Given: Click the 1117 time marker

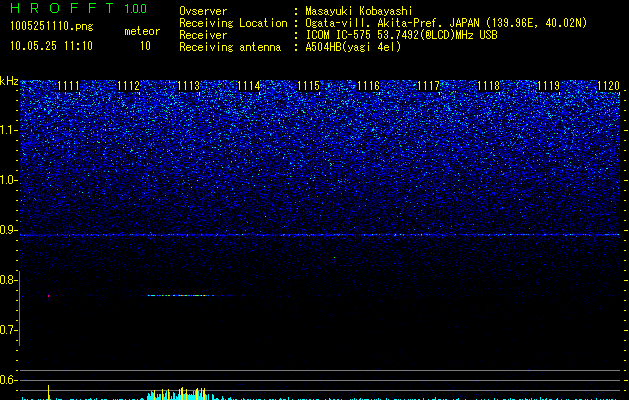Looking at the screenshot, I should click(x=428, y=86).
